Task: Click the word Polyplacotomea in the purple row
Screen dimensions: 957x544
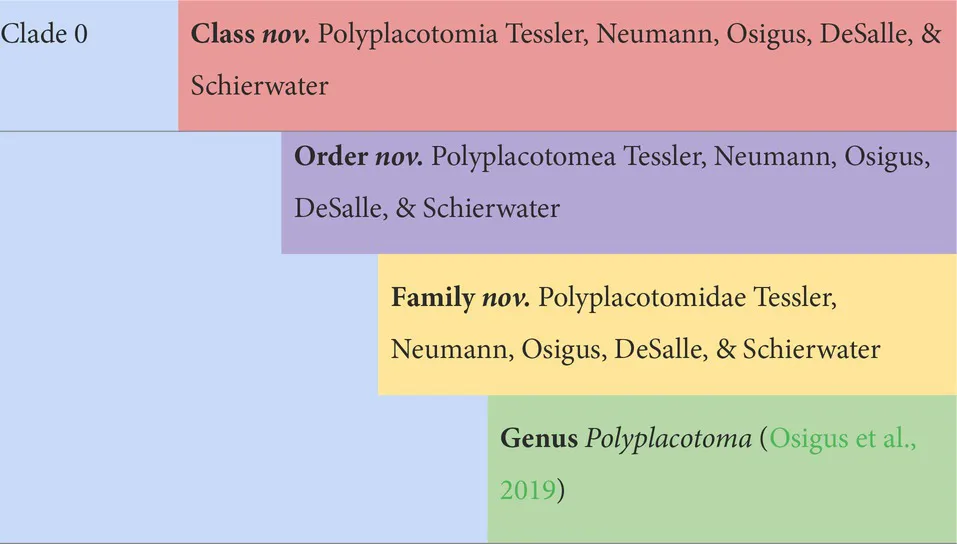Action: click(x=527, y=158)
